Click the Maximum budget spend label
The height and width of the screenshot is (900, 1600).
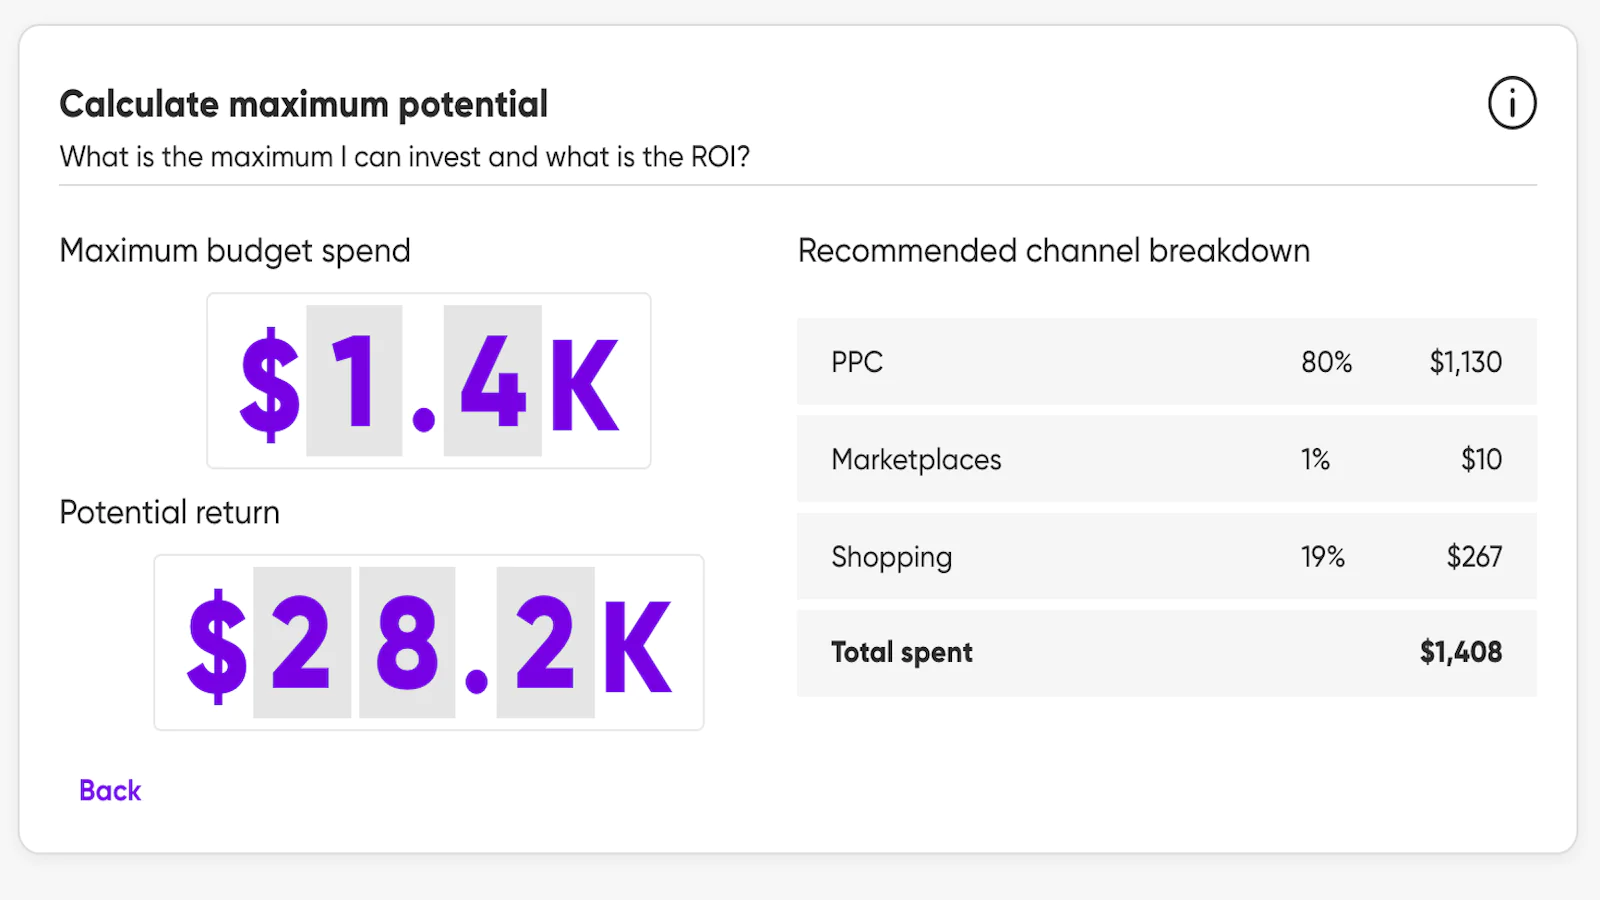tap(235, 251)
